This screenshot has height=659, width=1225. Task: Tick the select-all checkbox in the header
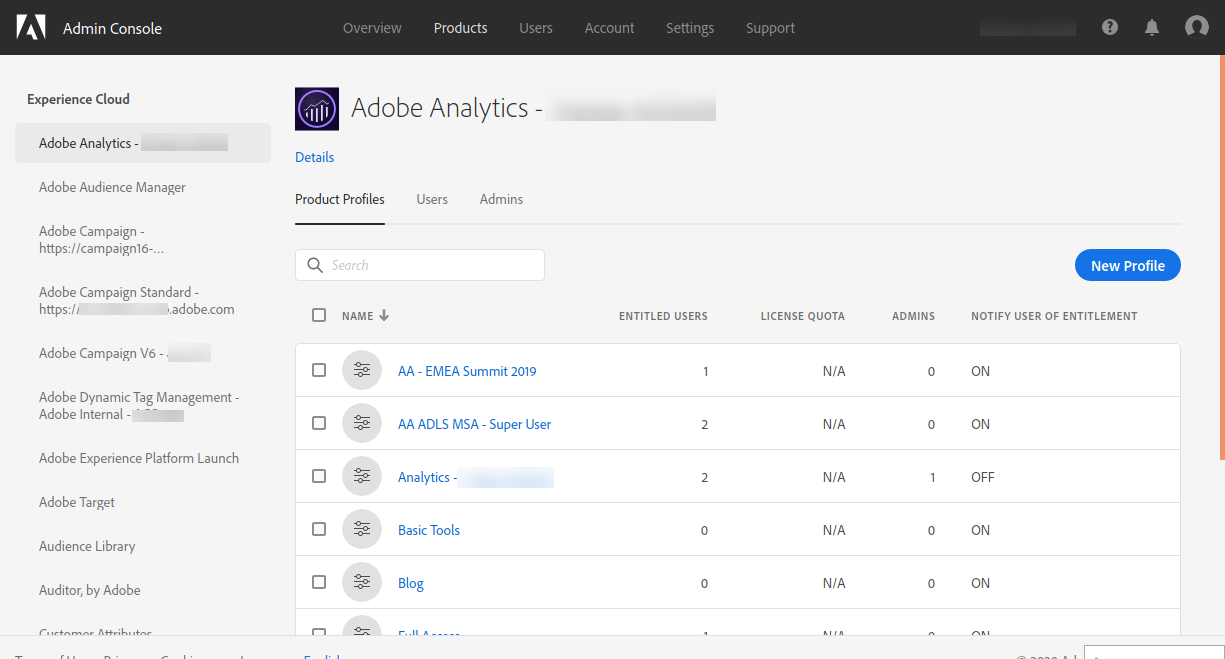319,315
